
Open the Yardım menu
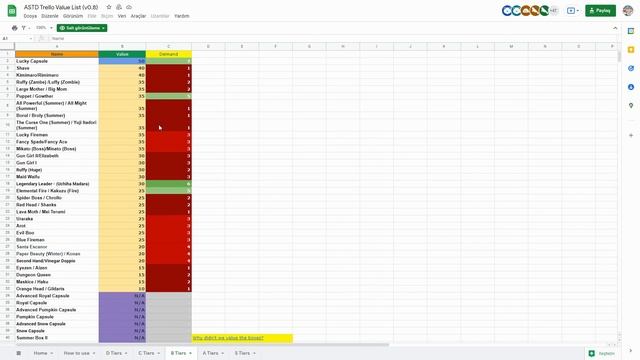[x=182, y=16]
